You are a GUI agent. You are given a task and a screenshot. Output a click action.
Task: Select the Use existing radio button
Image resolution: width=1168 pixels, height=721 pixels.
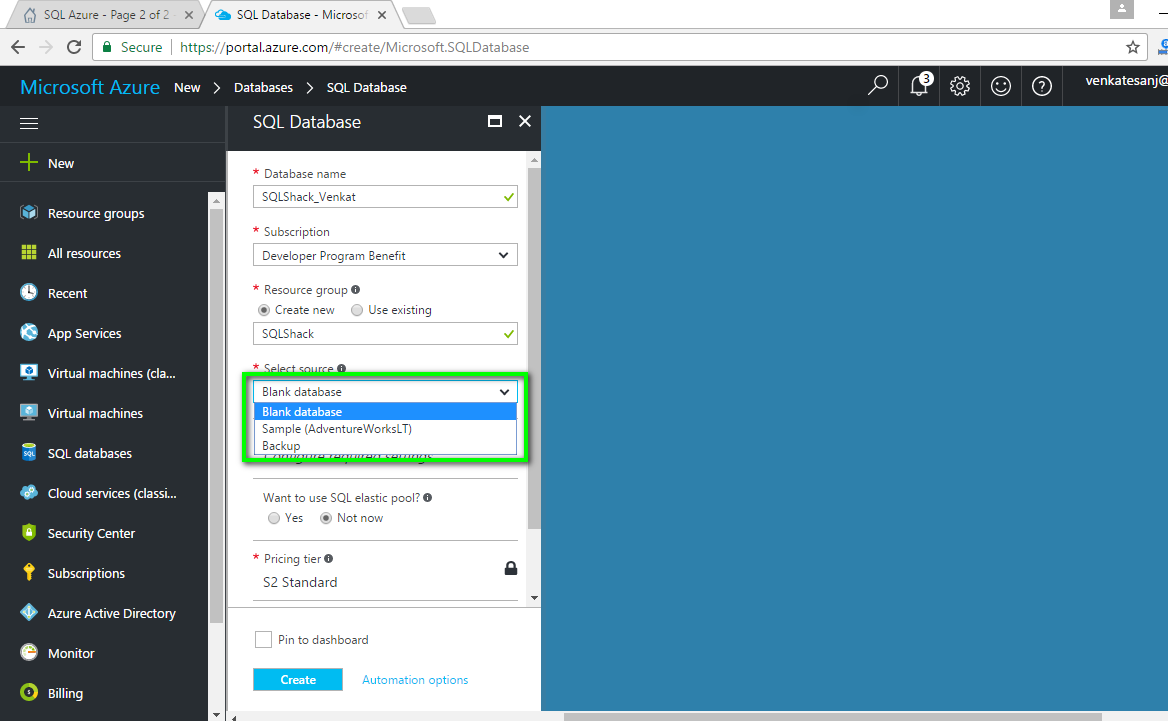coord(357,310)
